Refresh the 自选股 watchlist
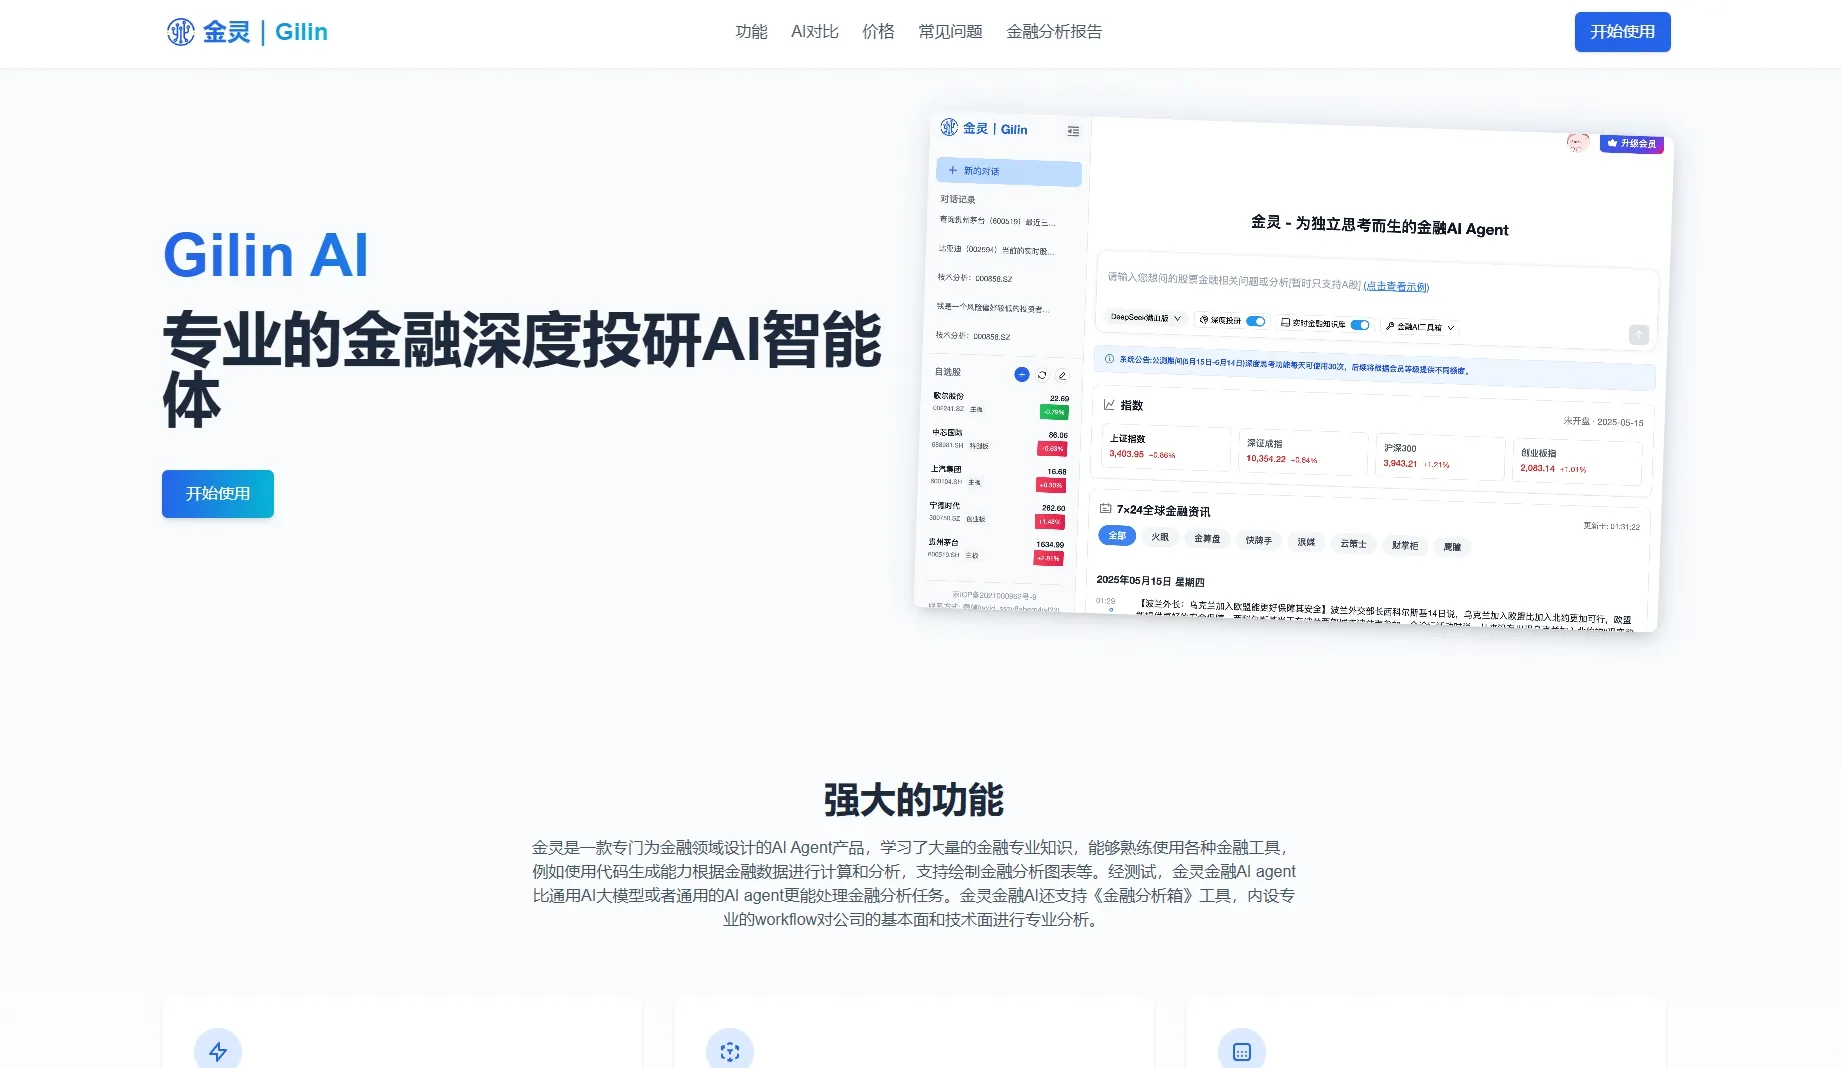This screenshot has width=1841, height=1068. [1042, 374]
